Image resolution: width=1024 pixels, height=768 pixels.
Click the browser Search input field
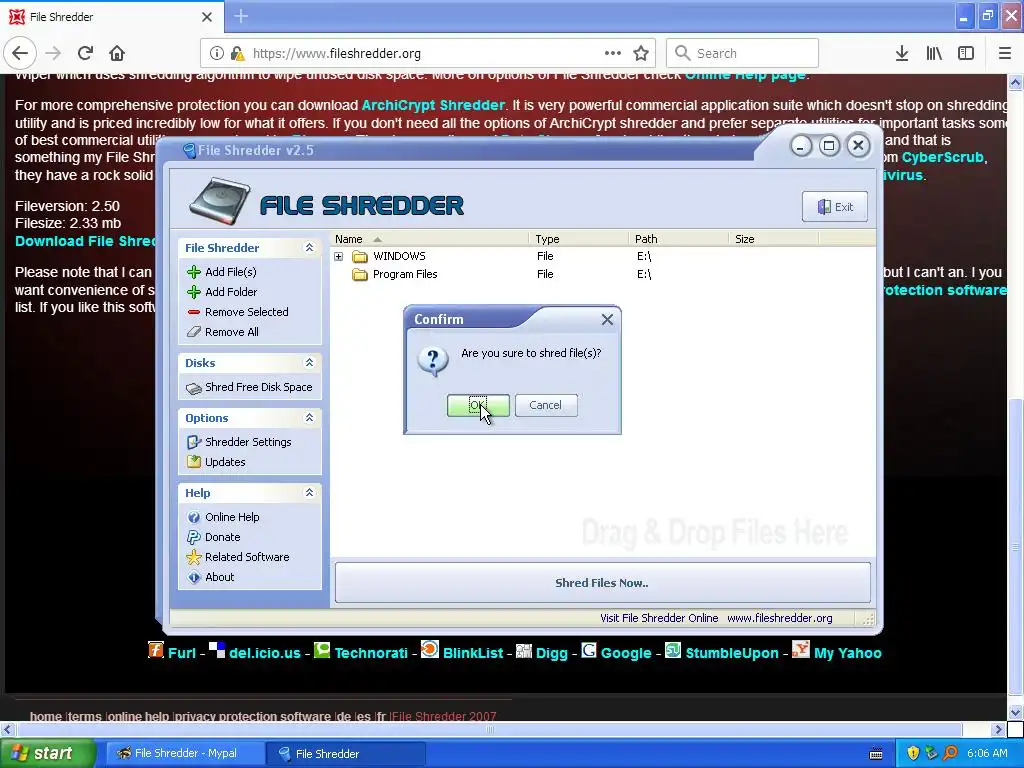(x=743, y=54)
